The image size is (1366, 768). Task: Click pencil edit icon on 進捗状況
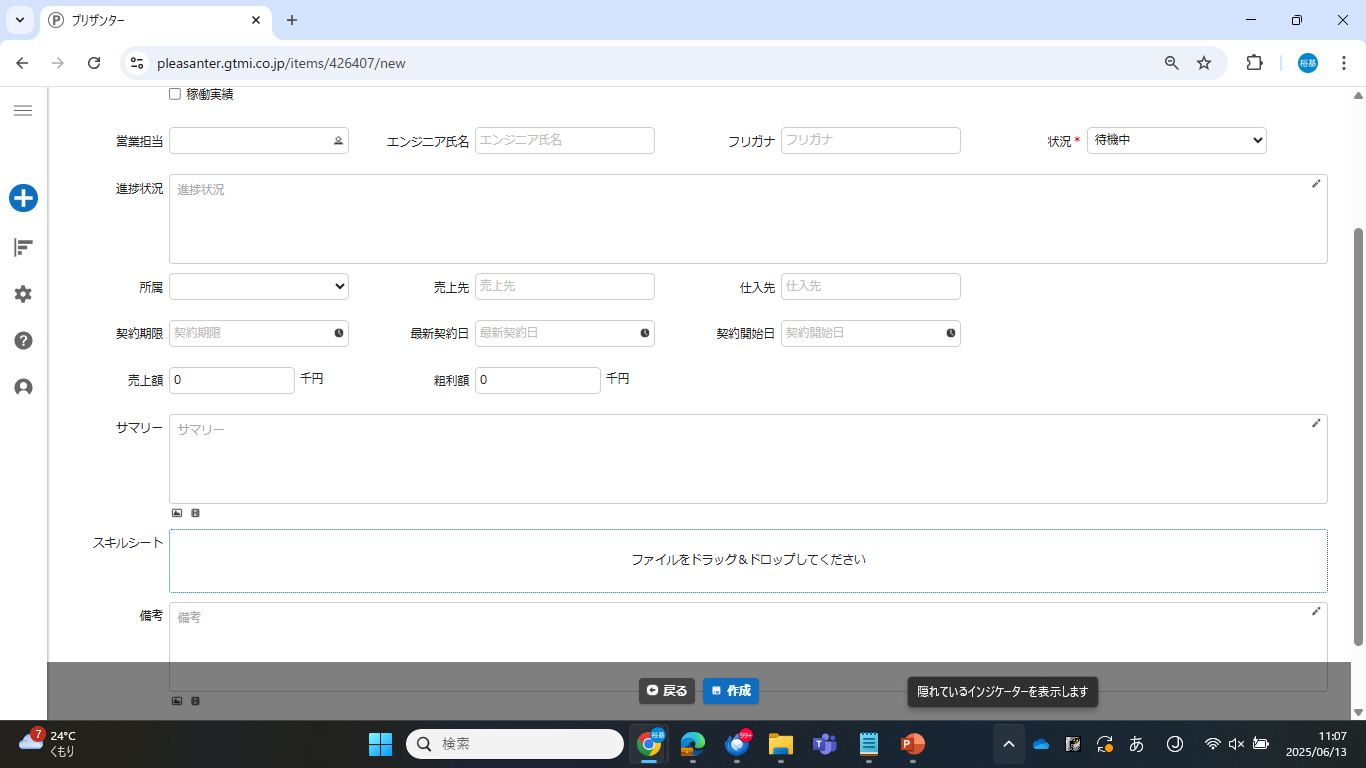coord(1316,184)
